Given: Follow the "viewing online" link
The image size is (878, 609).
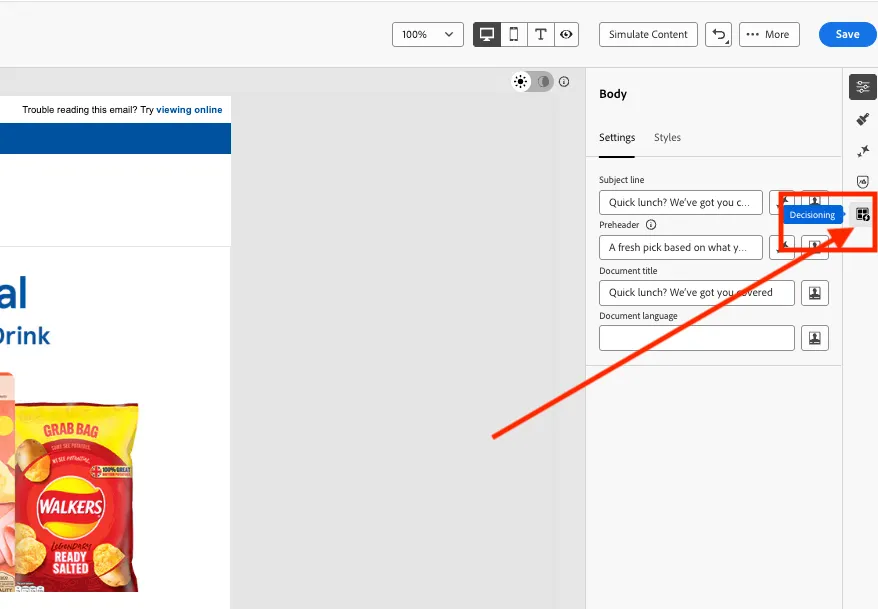Looking at the screenshot, I should point(189,110).
